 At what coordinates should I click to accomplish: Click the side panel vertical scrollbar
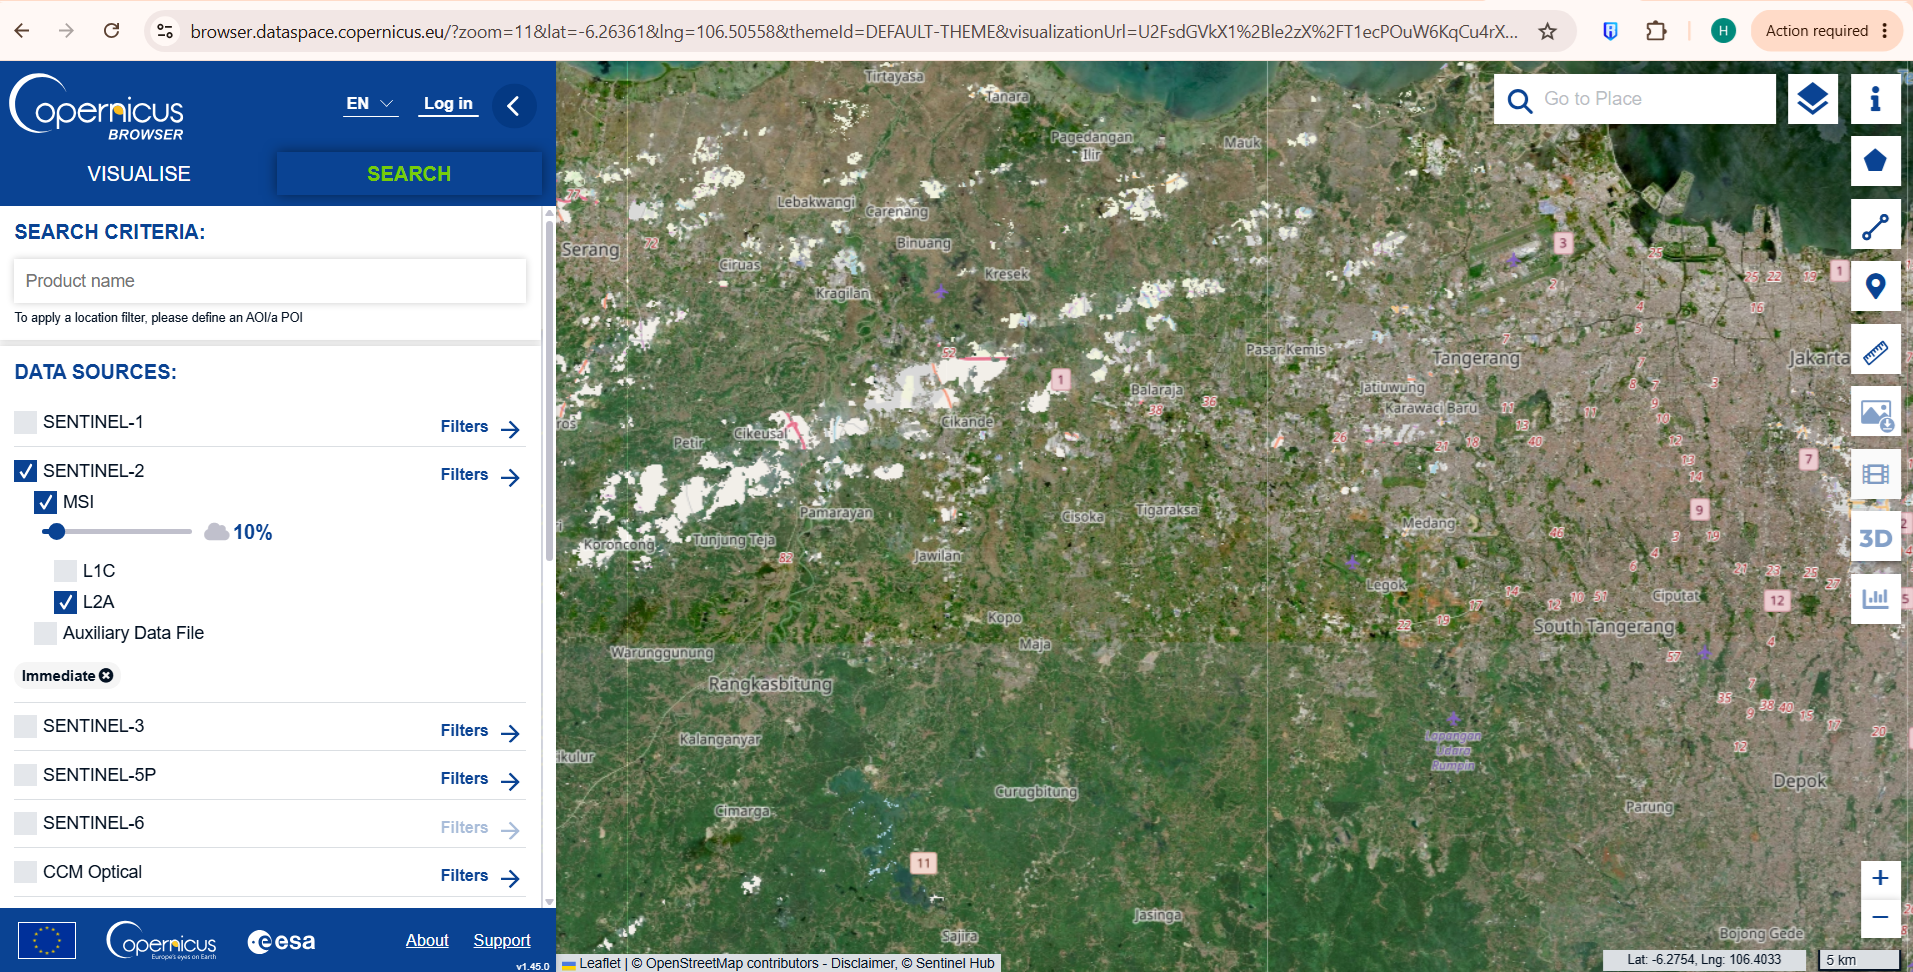(549, 390)
